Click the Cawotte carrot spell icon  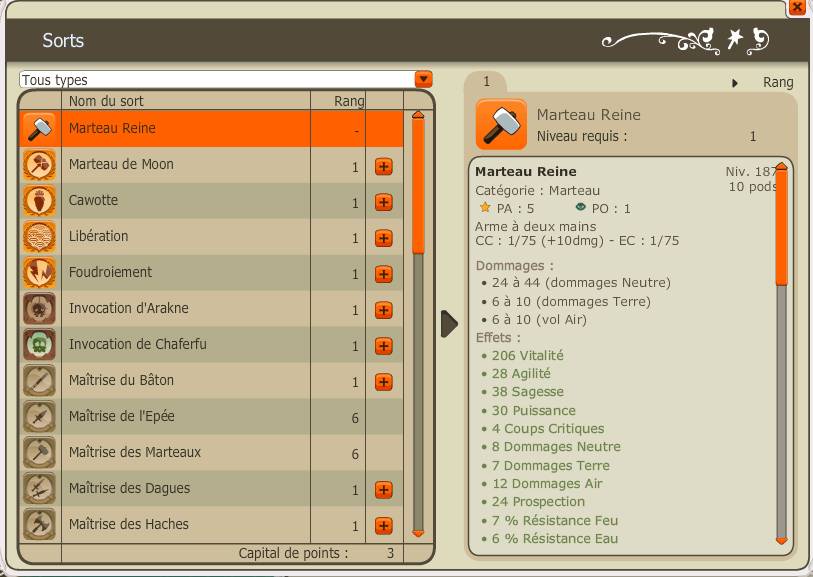tap(40, 201)
